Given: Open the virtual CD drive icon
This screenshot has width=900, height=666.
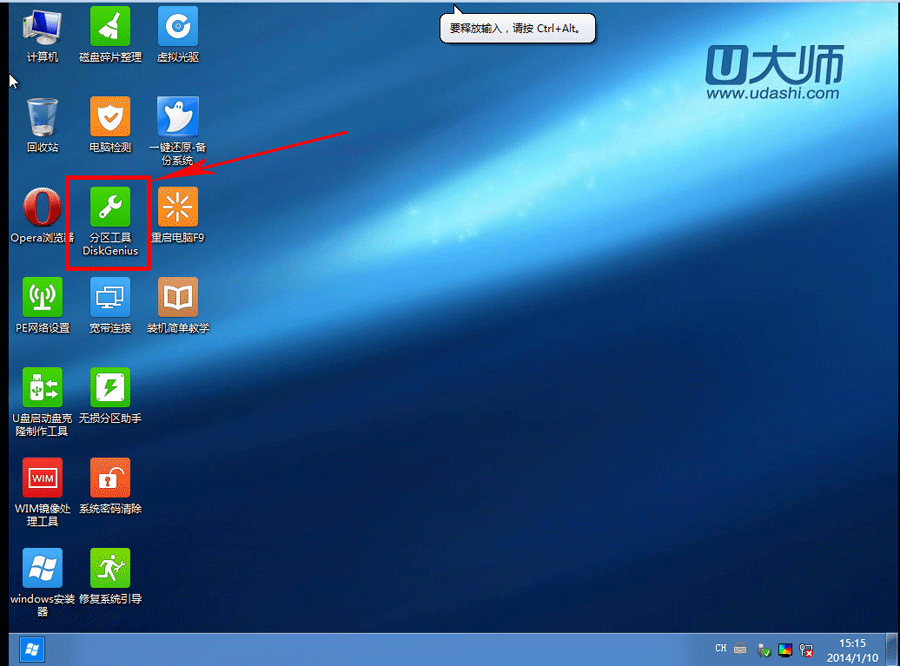Looking at the screenshot, I should pyautogui.click(x=178, y=26).
